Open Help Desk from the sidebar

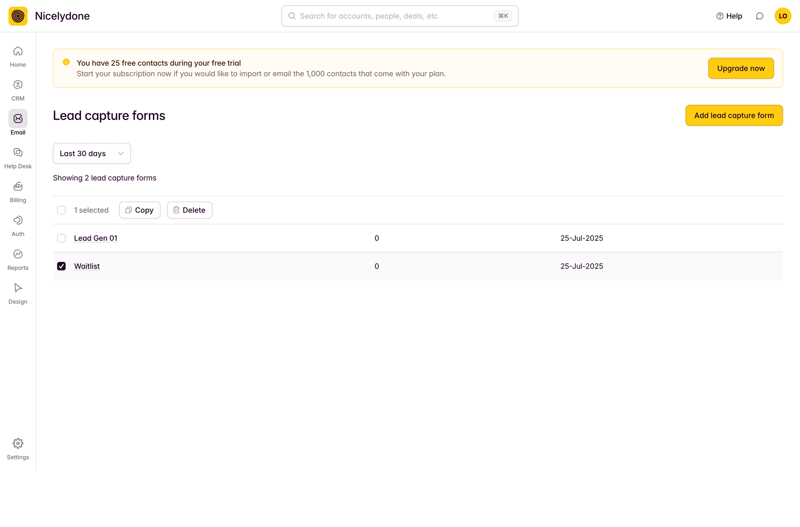(x=18, y=158)
